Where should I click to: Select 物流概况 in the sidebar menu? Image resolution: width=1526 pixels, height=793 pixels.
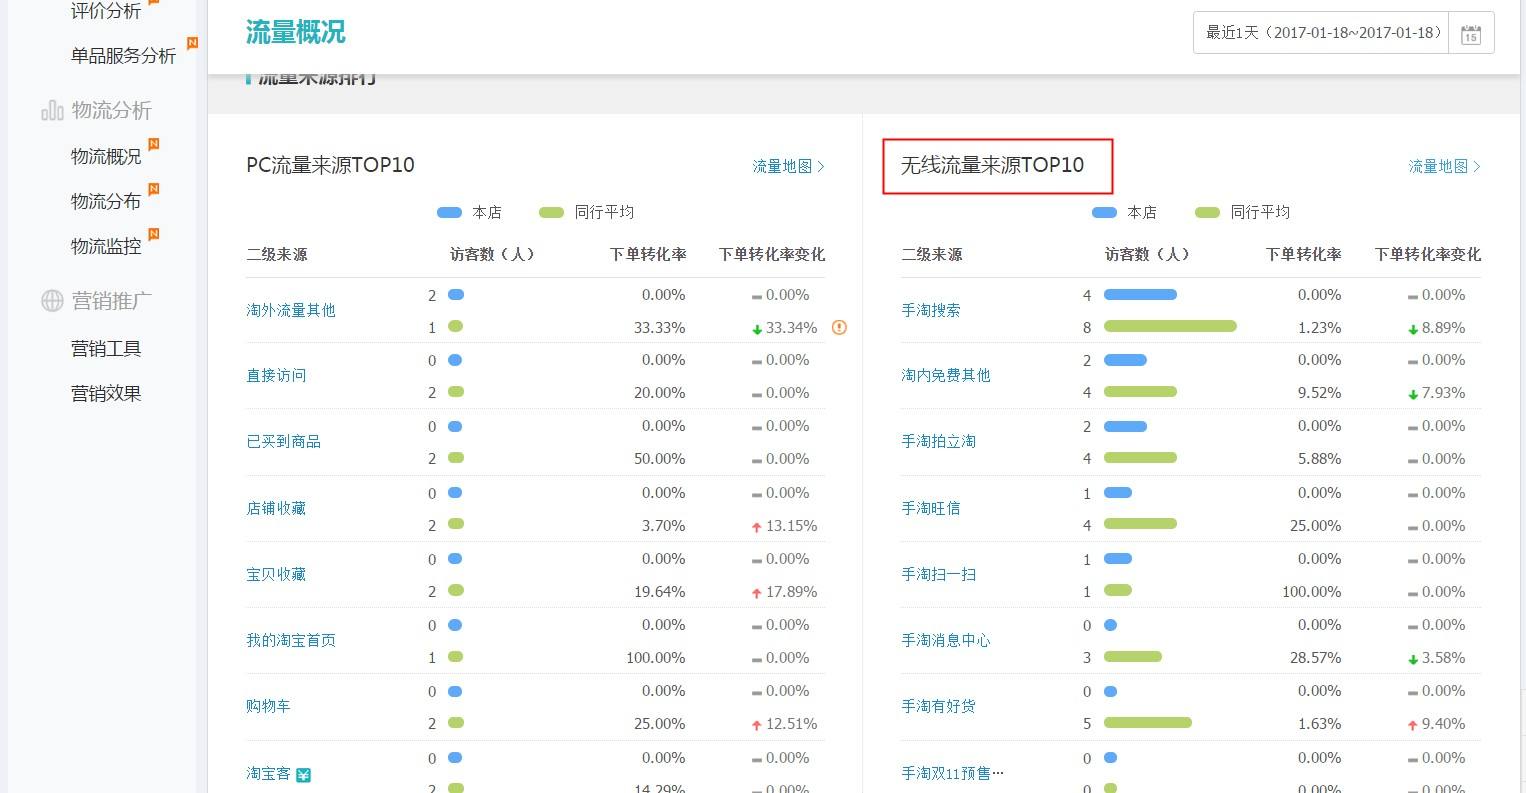click(x=106, y=156)
